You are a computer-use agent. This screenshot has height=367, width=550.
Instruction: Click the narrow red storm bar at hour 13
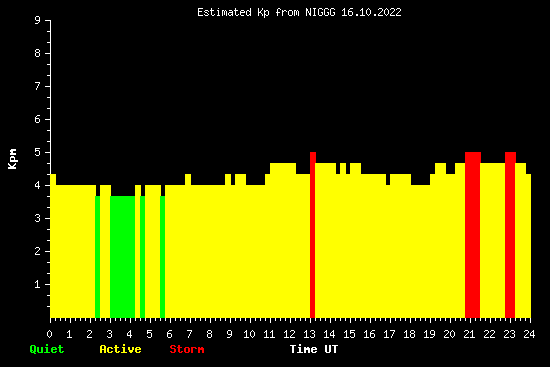313,235
